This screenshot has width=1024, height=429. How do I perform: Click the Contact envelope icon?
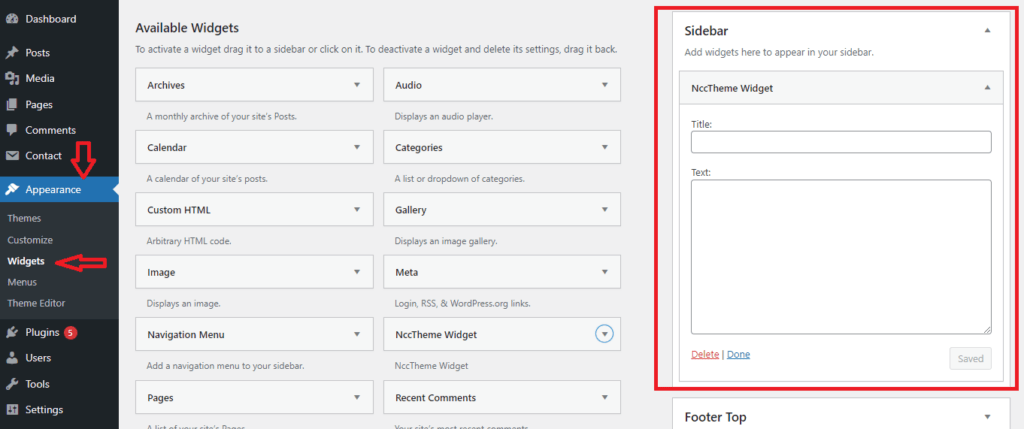(12, 156)
